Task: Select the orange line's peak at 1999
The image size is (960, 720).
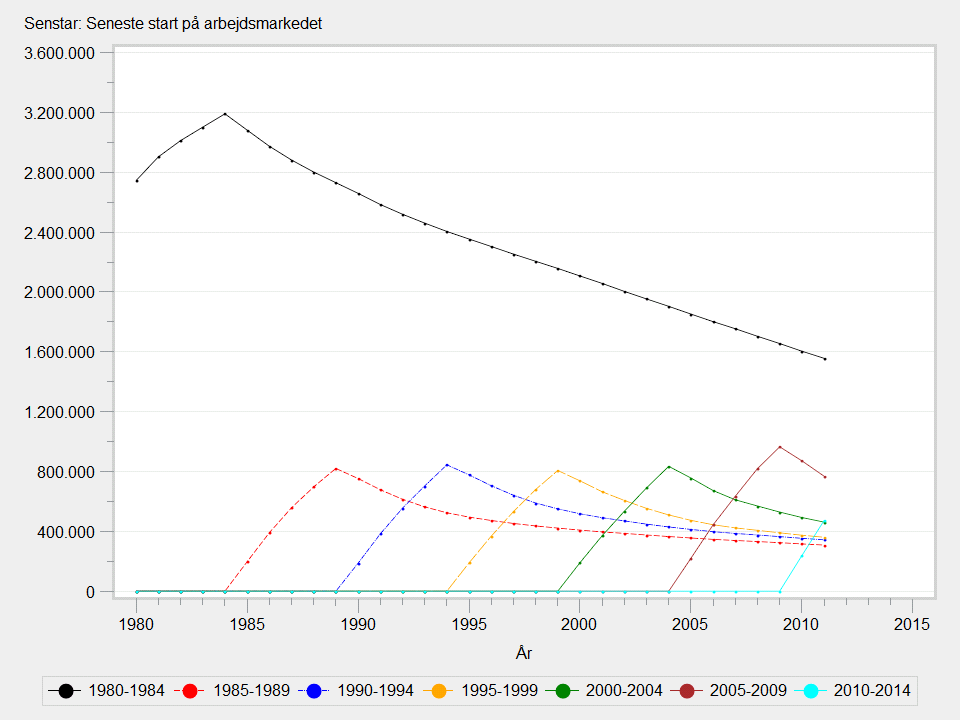Action: click(x=558, y=470)
